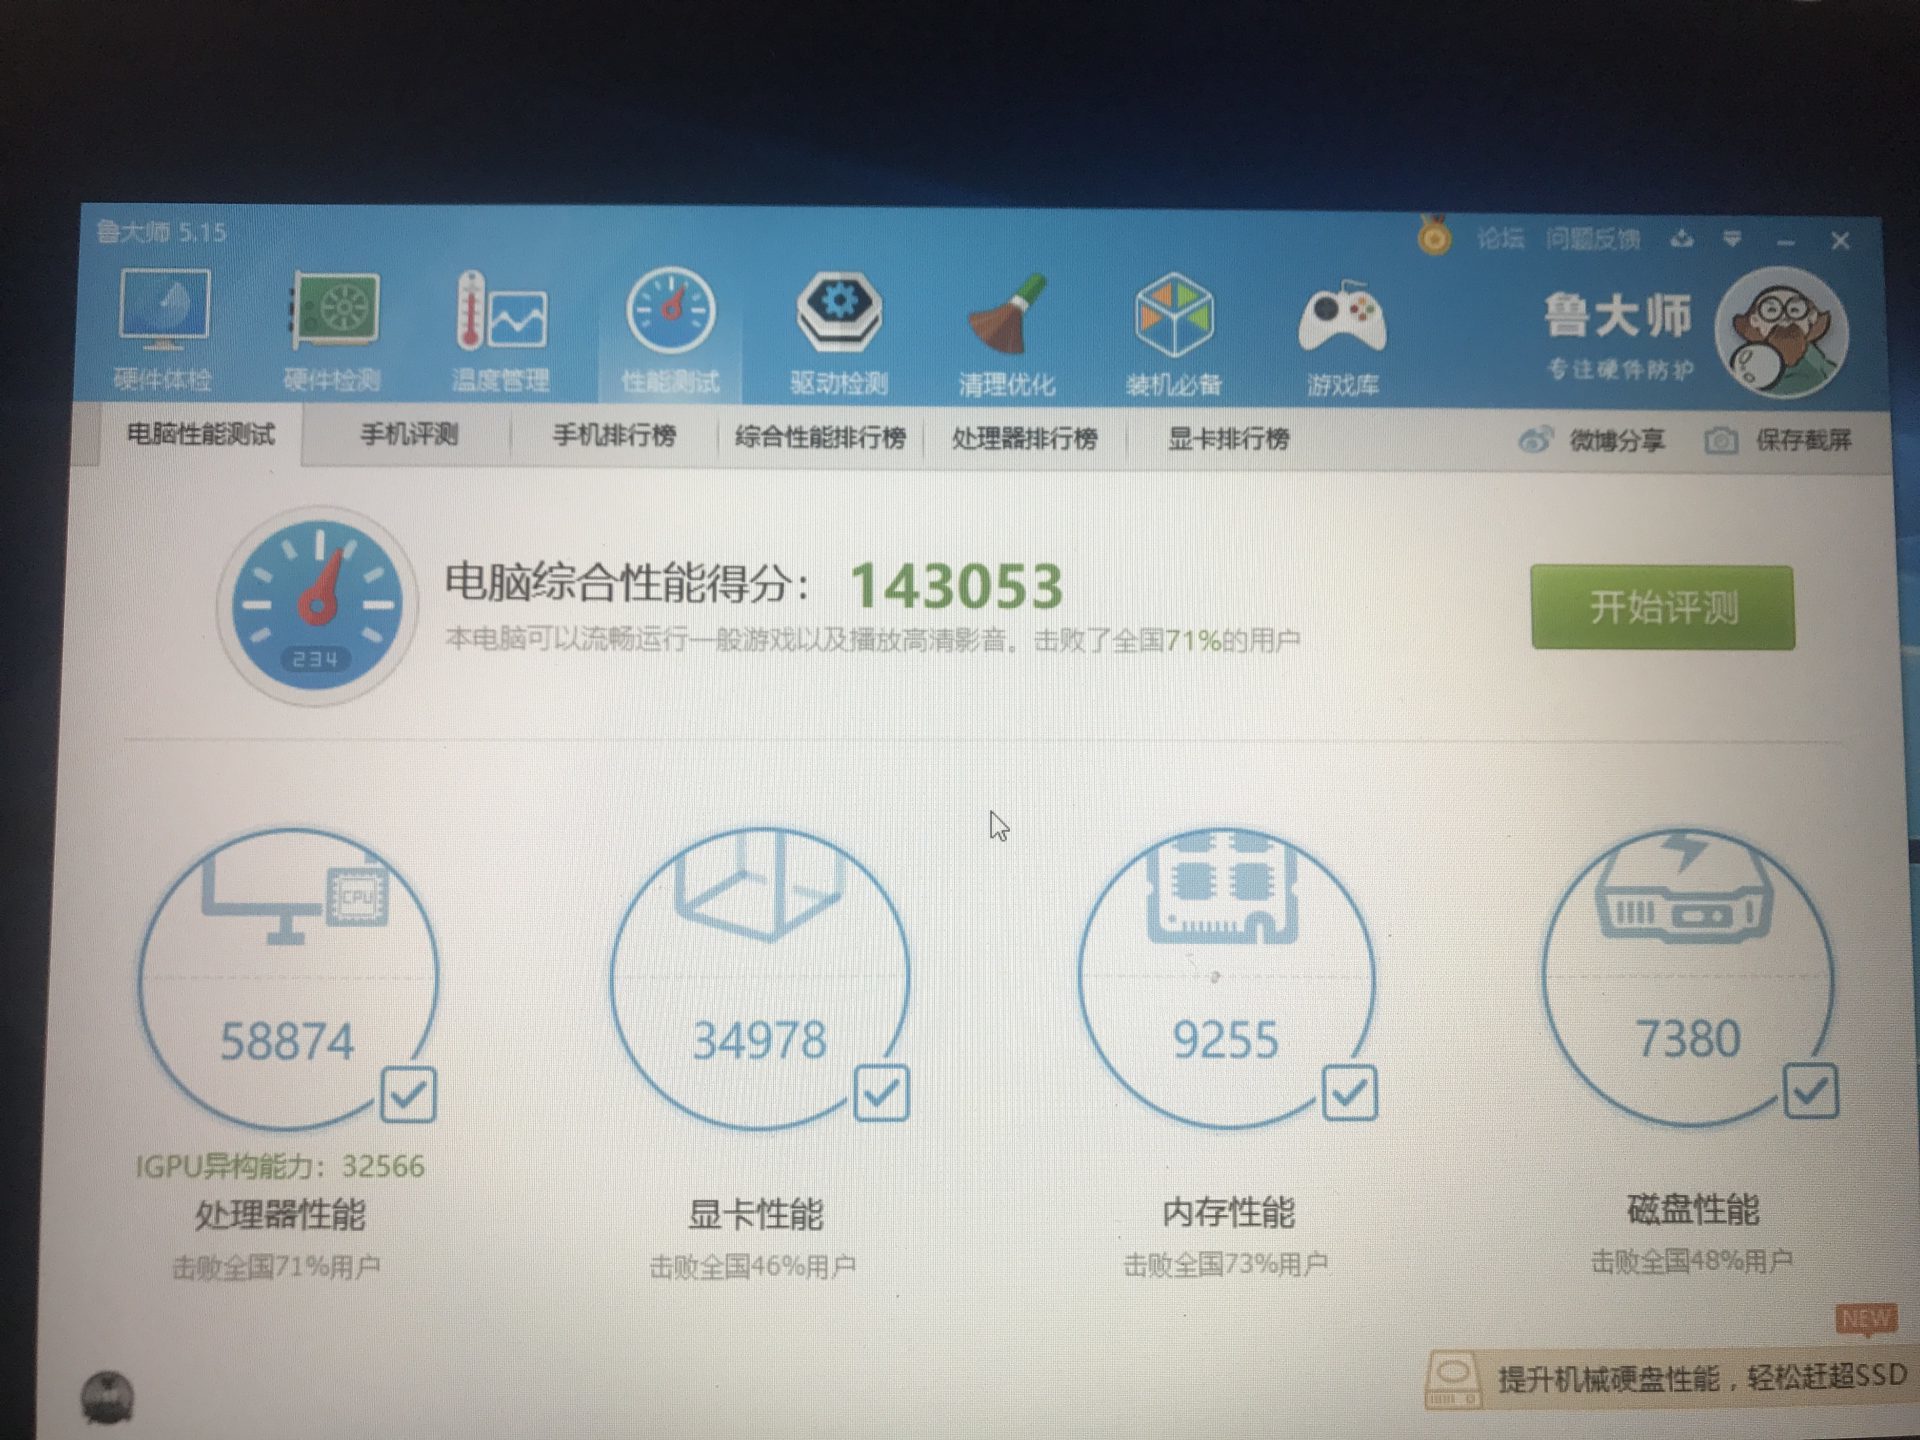Click the camera save-screenshot icon
Screen dimensions: 1920x1440
(1720, 440)
